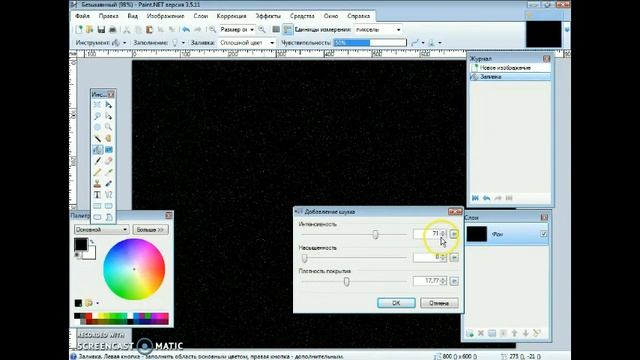Open the Эффекты menu
The width and height of the screenshot is (640, 360).
269,16
